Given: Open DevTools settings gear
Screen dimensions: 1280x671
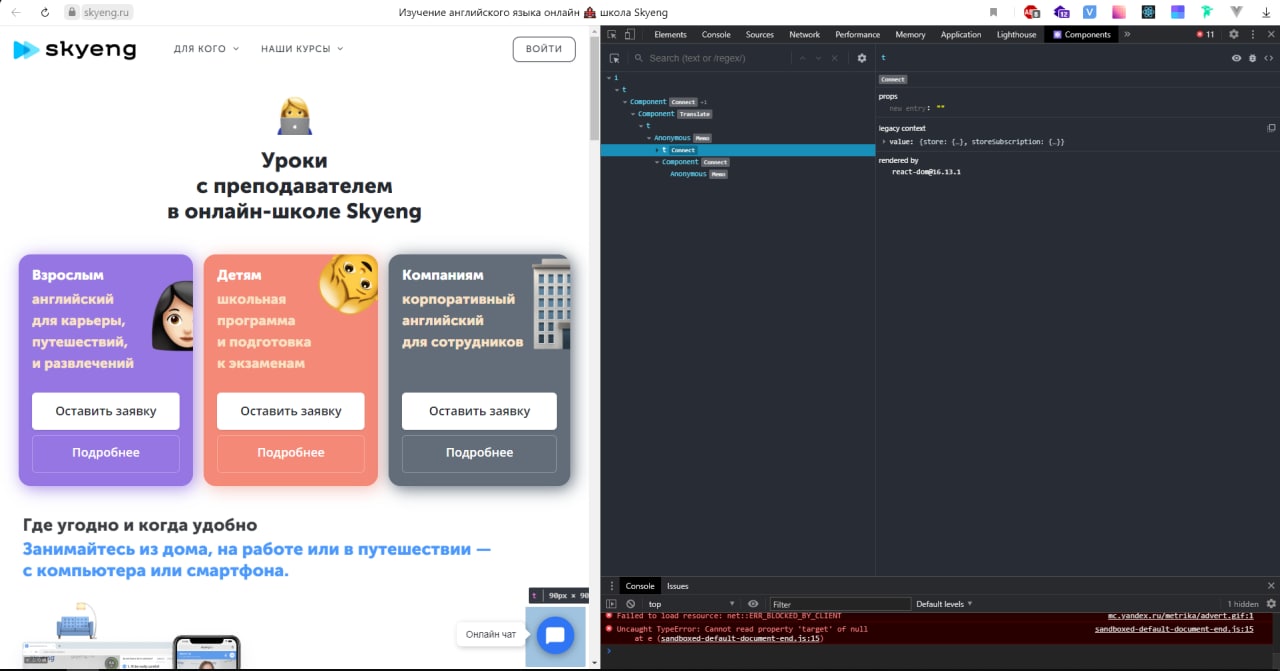Looking at the screenshot, I should point(1233,34).
